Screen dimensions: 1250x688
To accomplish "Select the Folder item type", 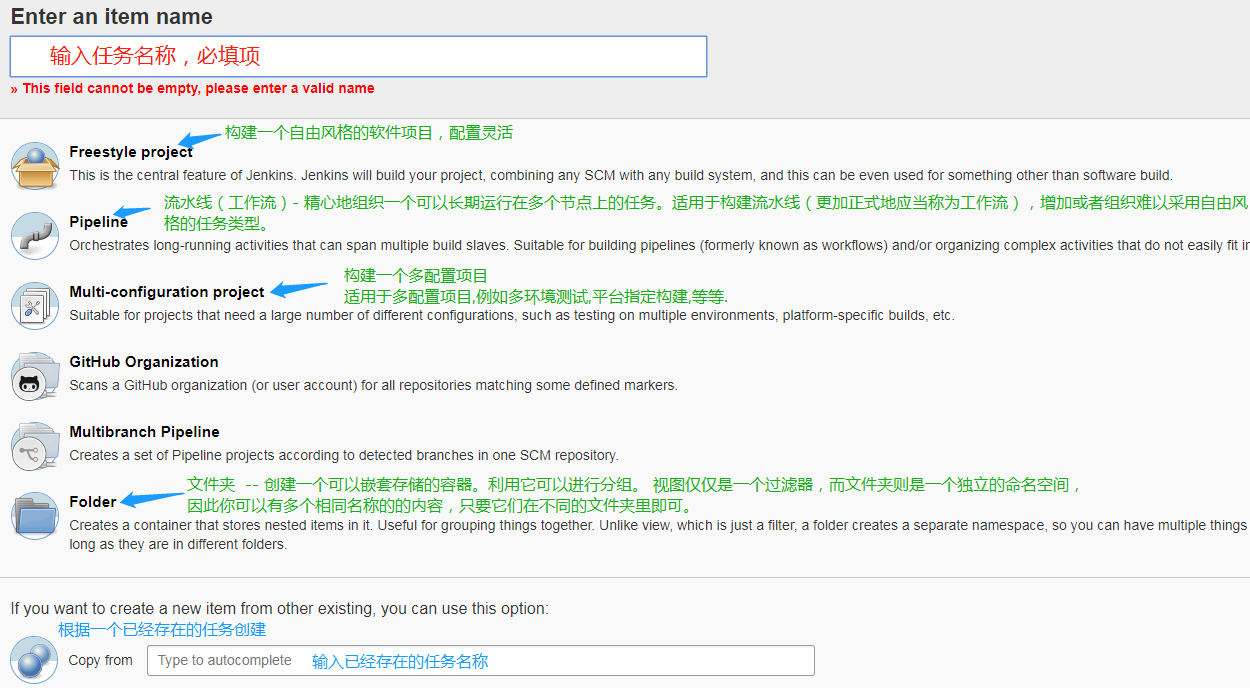I will click(x=93, y=502).
